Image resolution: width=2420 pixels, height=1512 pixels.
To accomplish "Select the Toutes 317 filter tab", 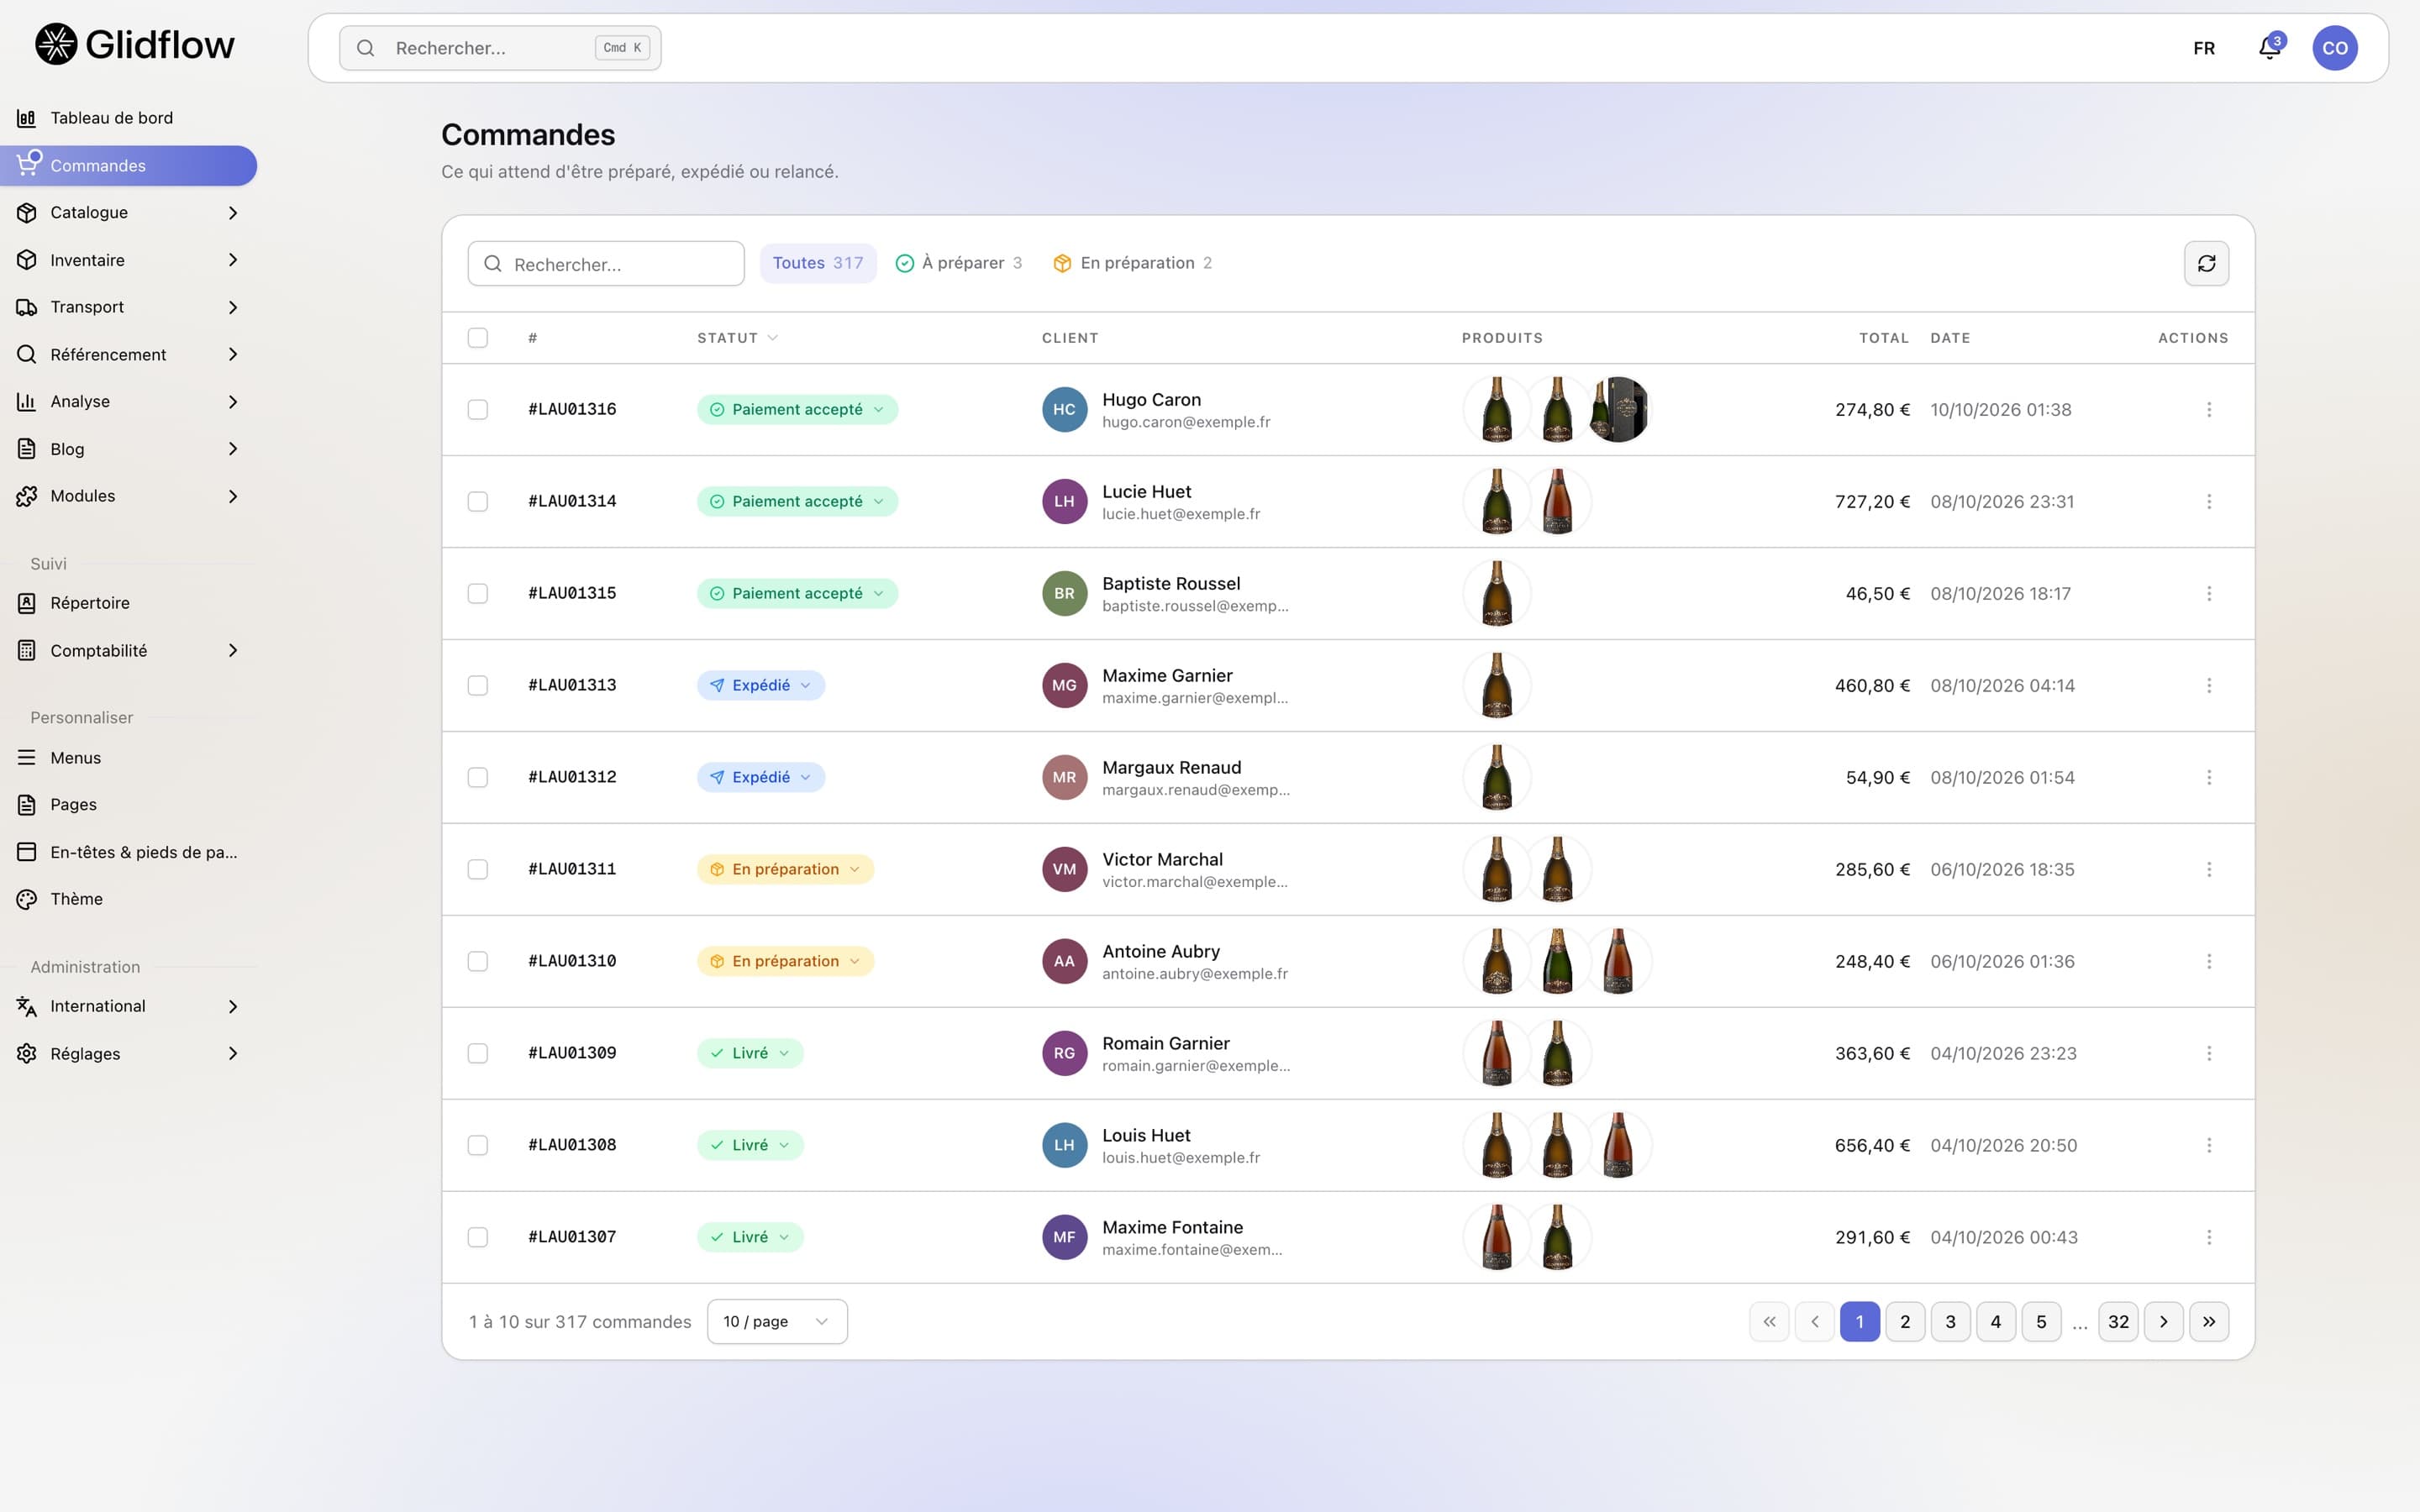I will pos(818,263).
